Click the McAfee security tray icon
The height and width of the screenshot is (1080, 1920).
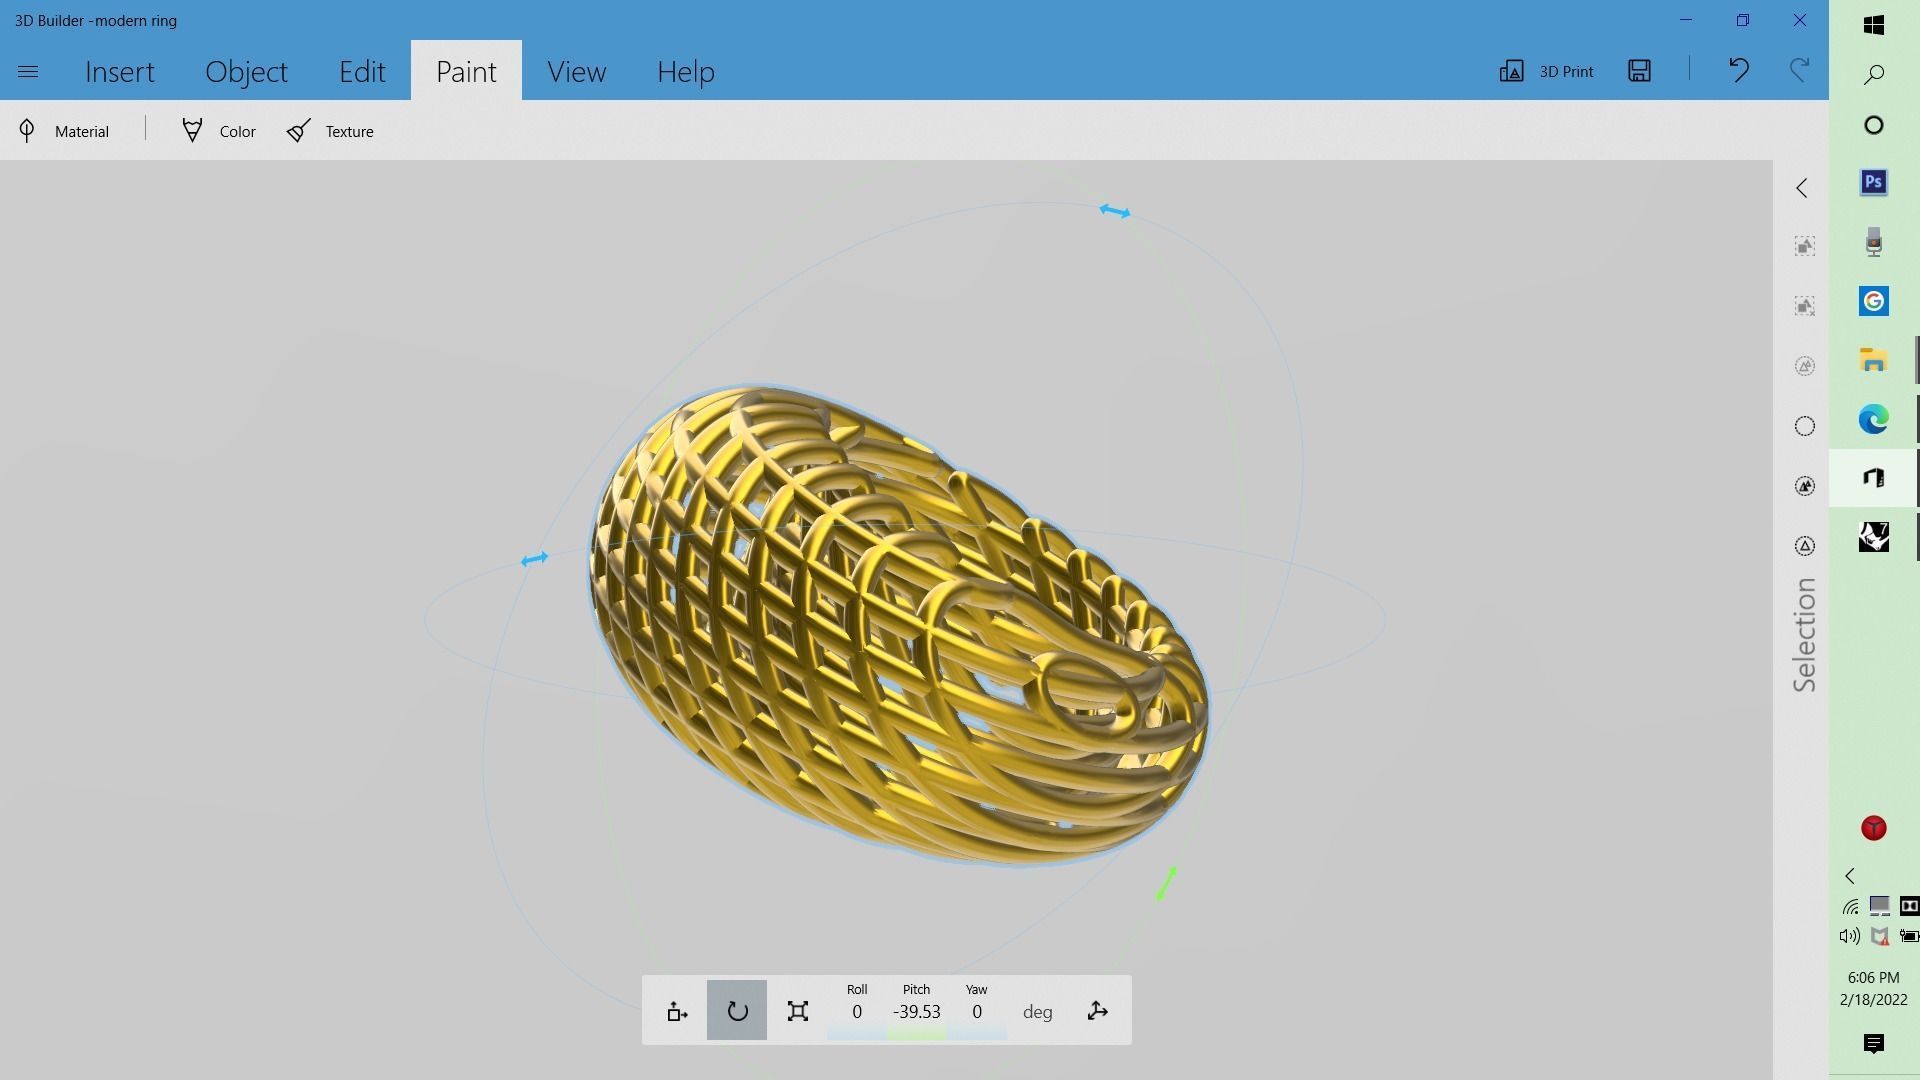(x=1880, y=936)
